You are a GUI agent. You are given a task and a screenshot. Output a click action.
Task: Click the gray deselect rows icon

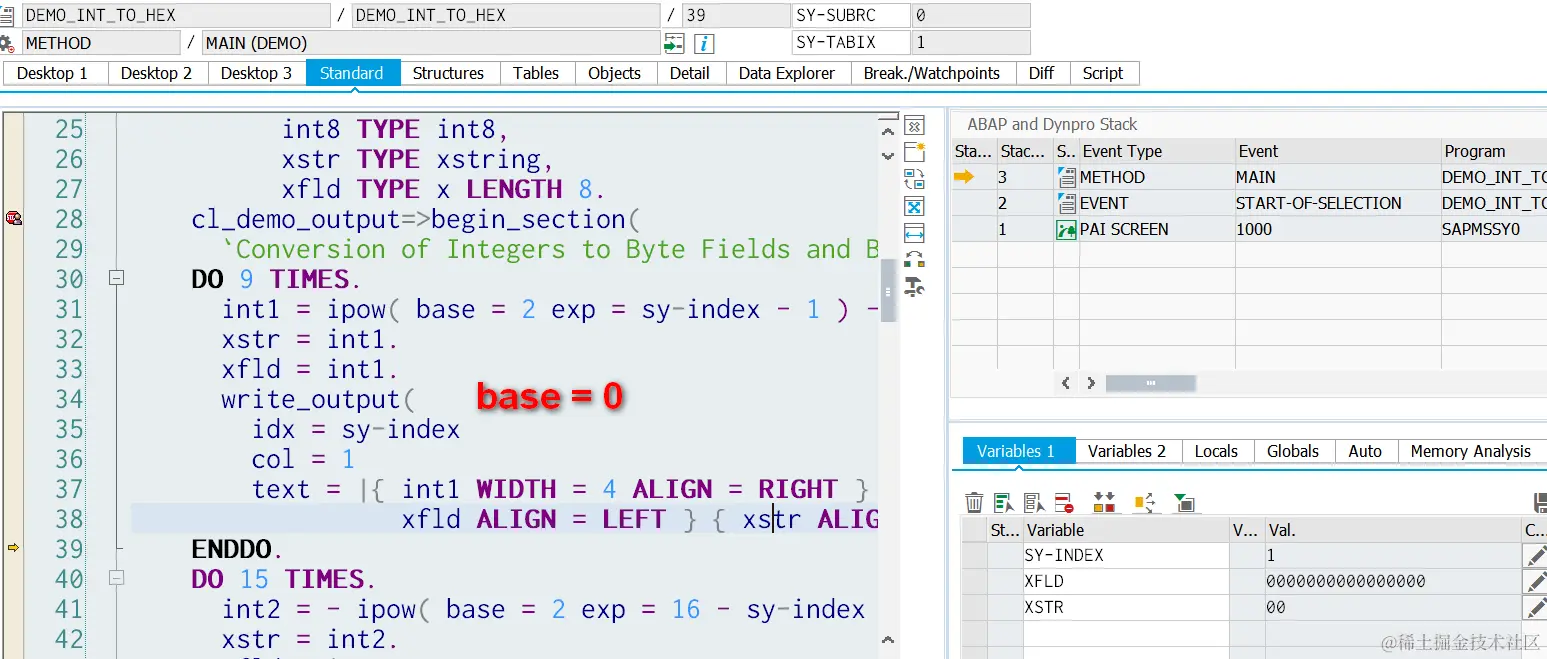[1034, 502]
